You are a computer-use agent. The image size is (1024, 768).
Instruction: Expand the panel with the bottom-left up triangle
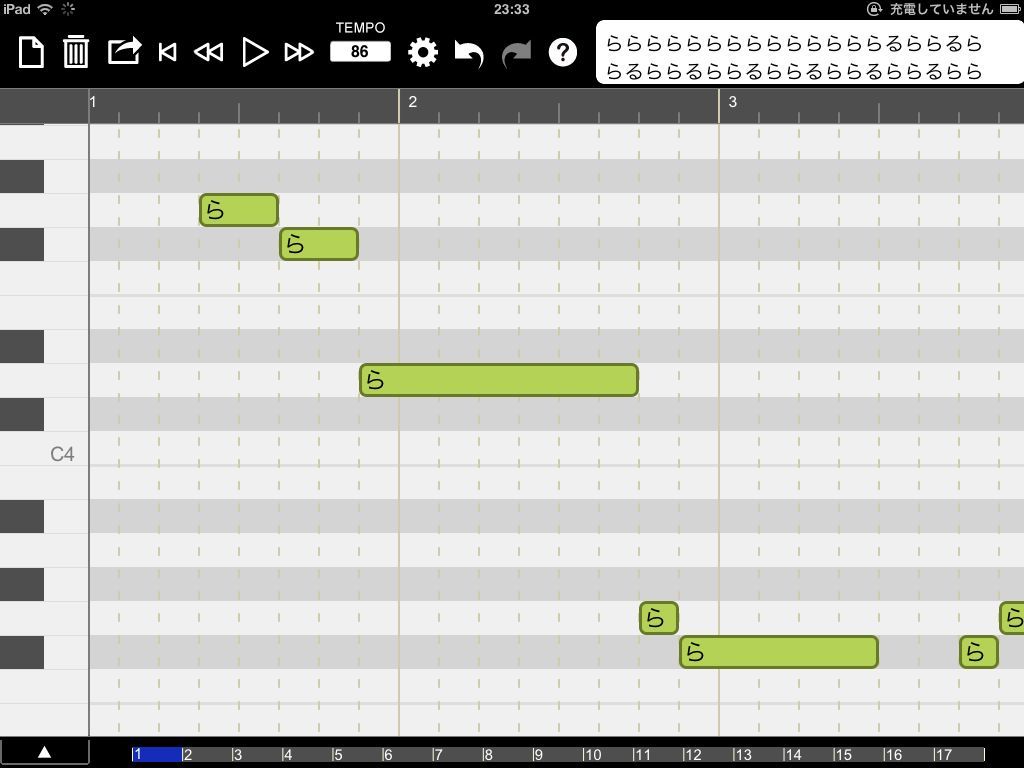(44, 752)
